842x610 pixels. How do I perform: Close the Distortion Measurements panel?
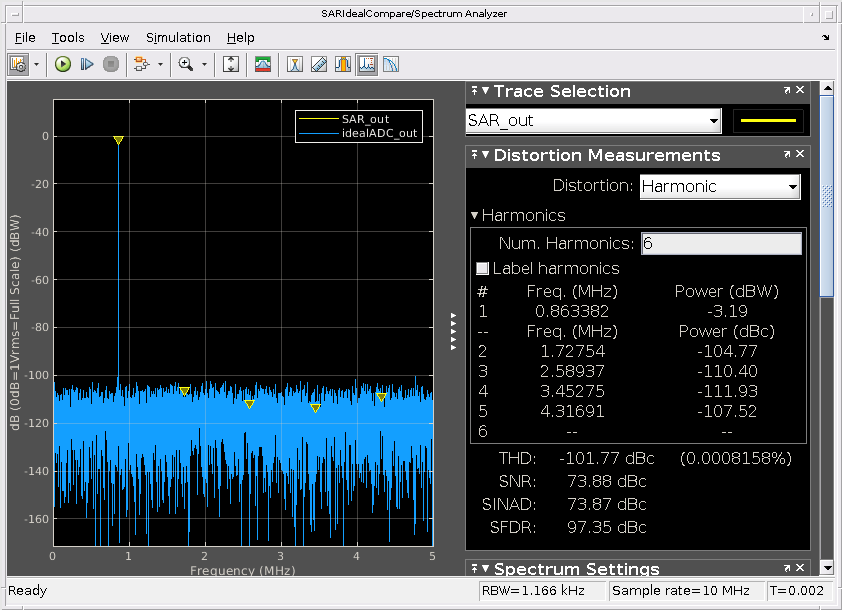tap(800, 155)
